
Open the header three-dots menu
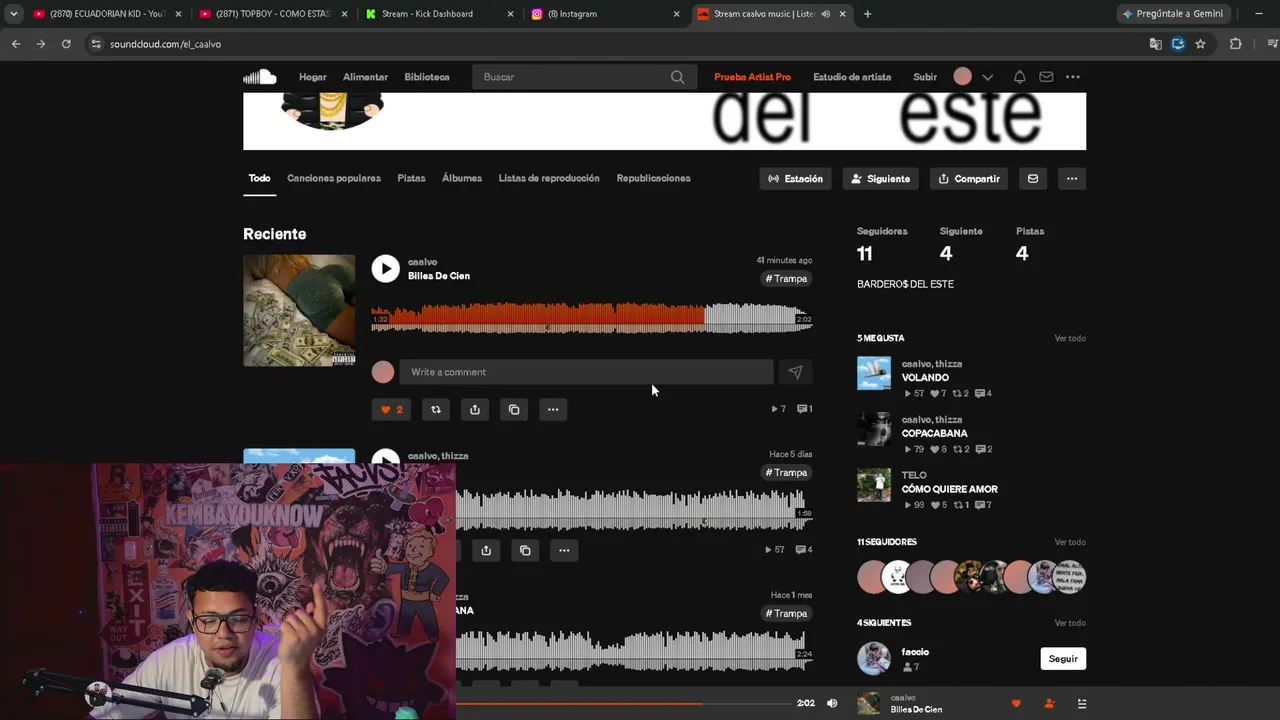coord(1073,77)
